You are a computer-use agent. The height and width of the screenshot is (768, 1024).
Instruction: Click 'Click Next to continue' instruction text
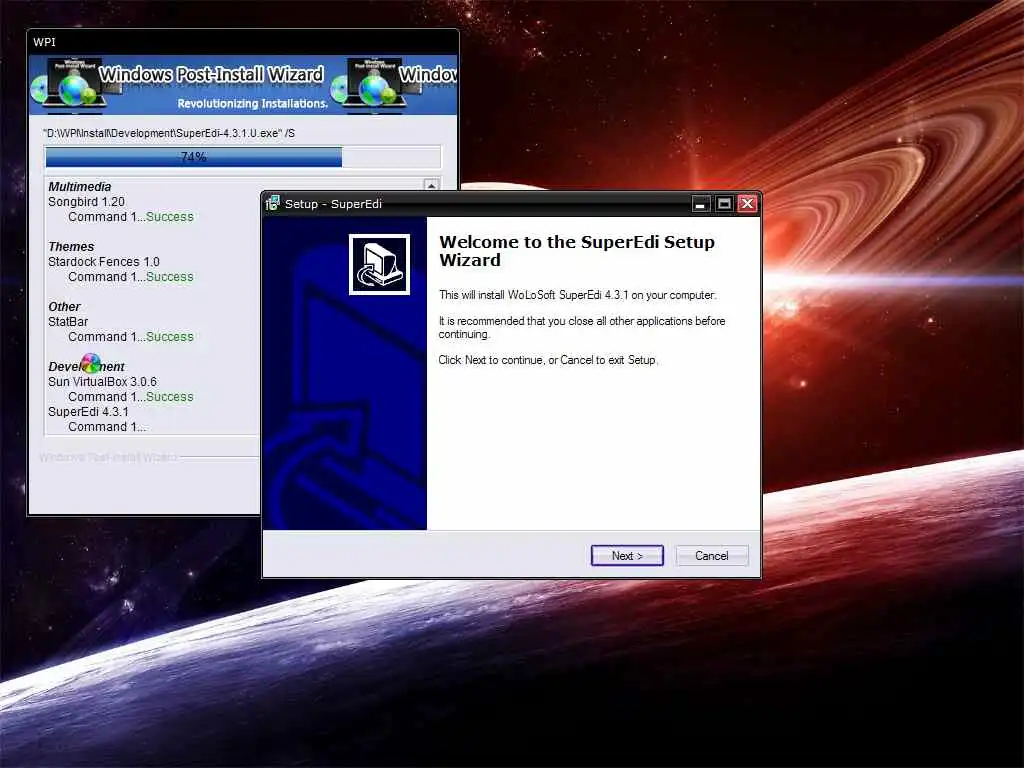(548, 360)
